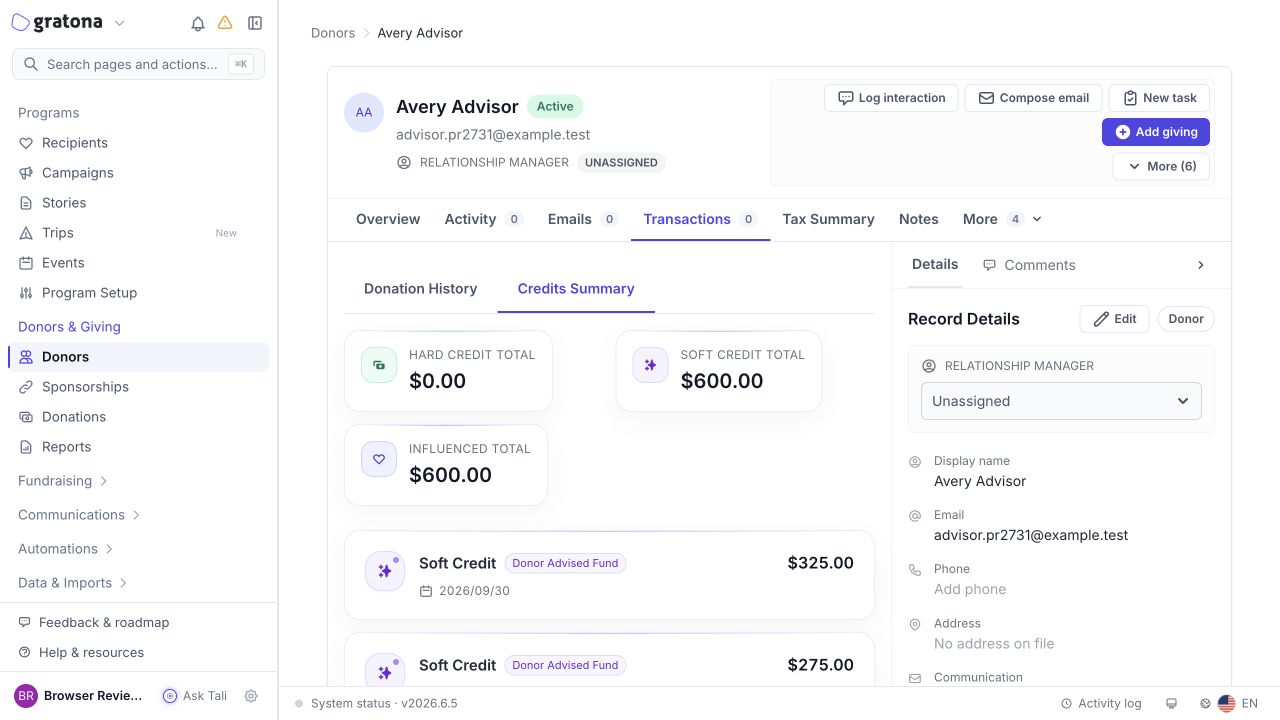Go to Stories page
Screen dimensions: 1280x720
point(138,203)
